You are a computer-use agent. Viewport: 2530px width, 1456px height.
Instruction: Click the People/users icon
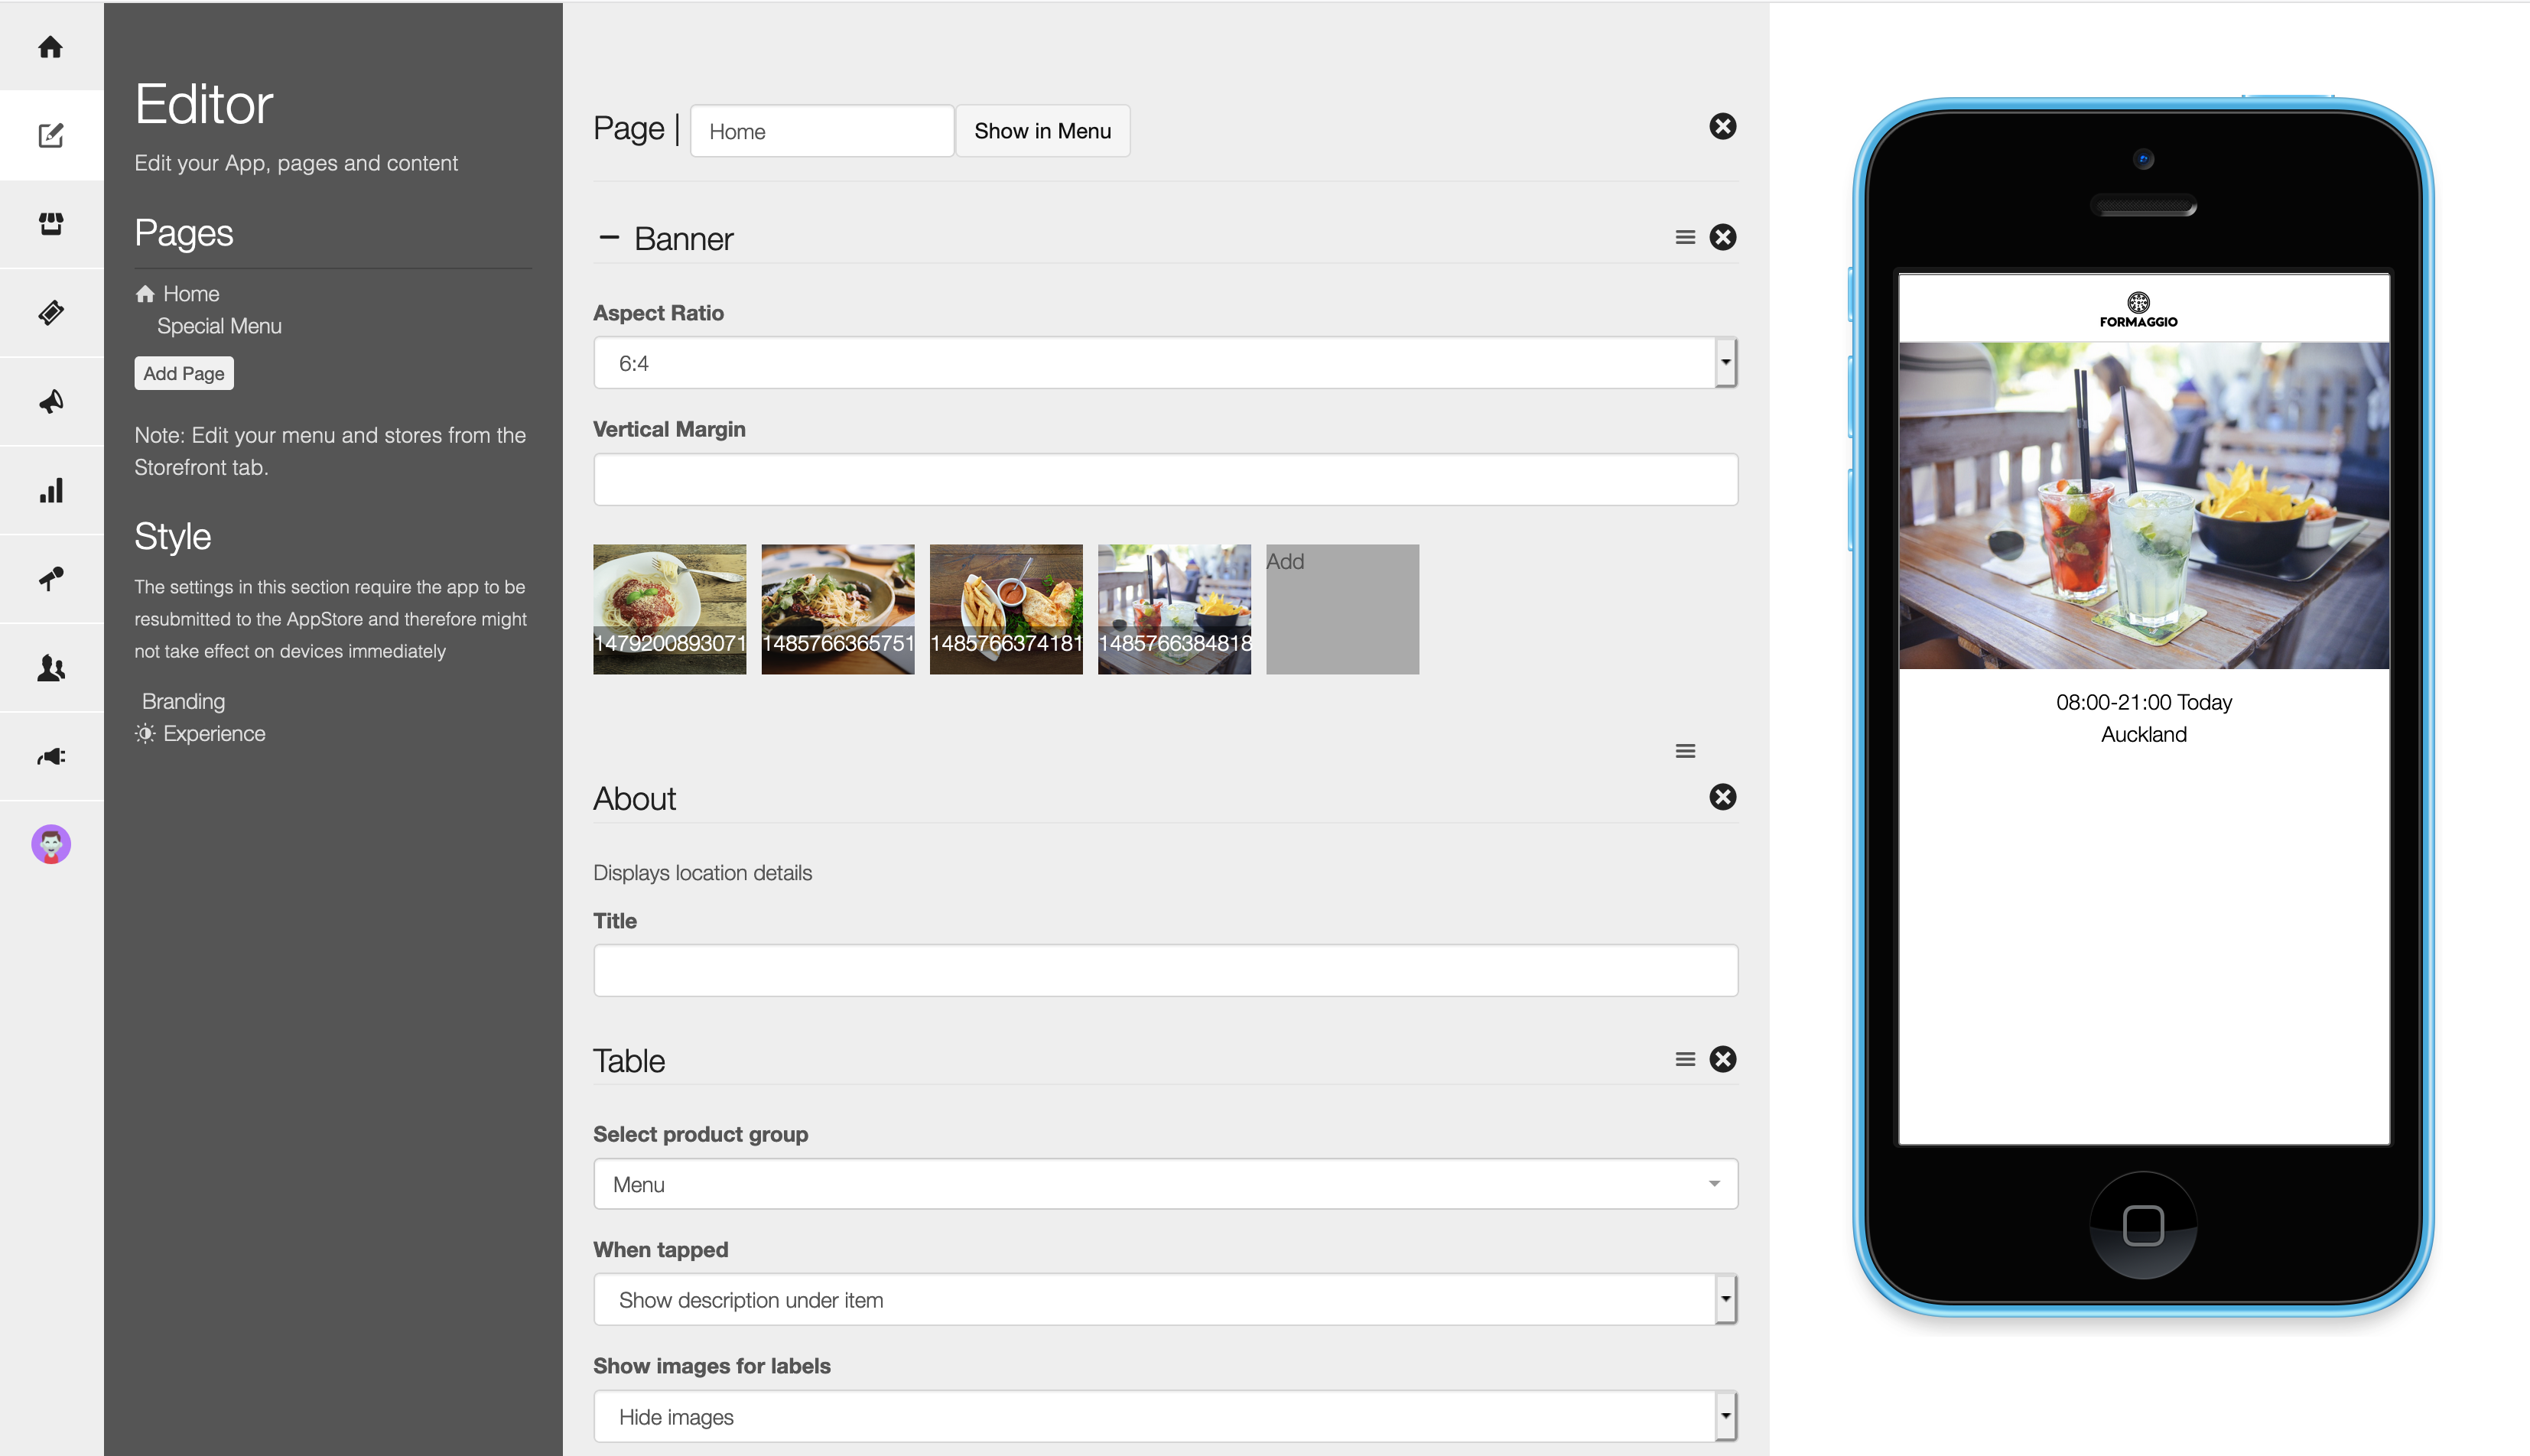click(50, 667)
